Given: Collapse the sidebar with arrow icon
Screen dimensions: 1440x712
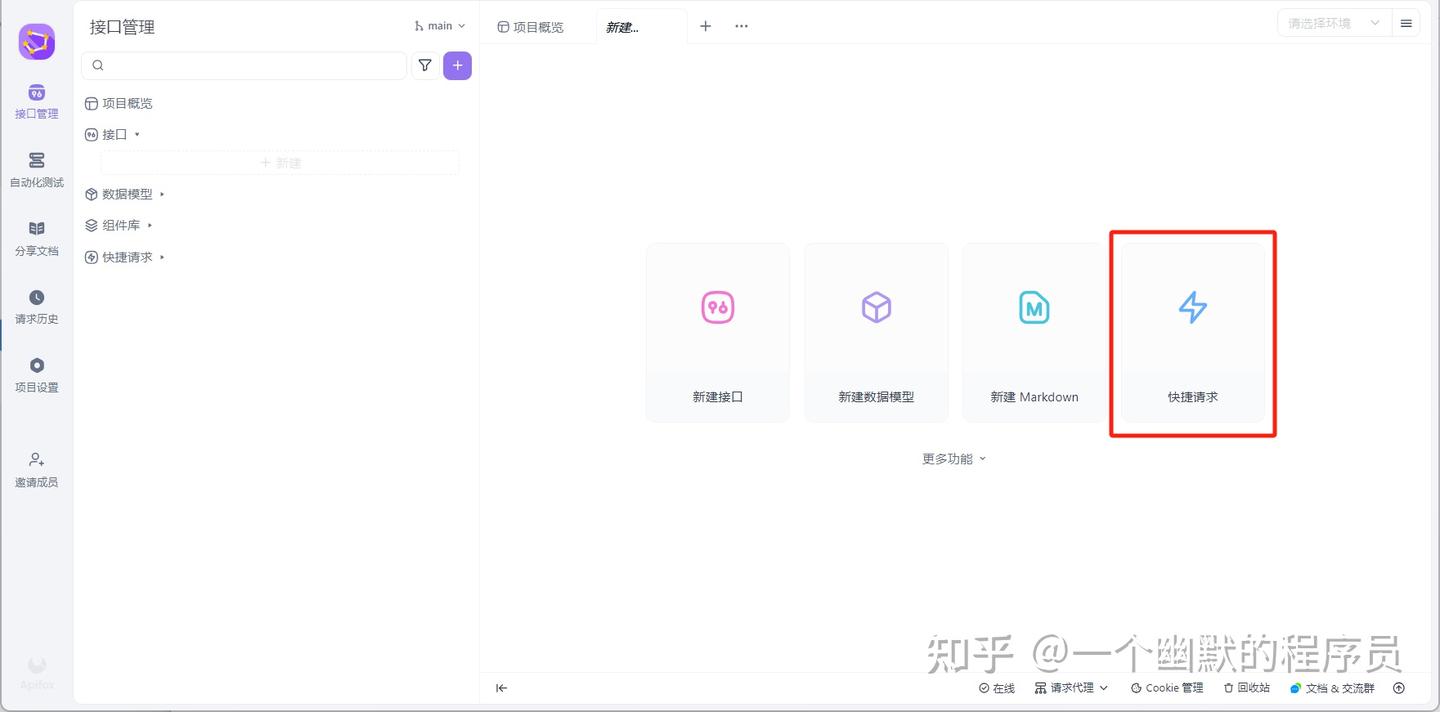Looking at the screenshot, I should (x=502, y=688).
